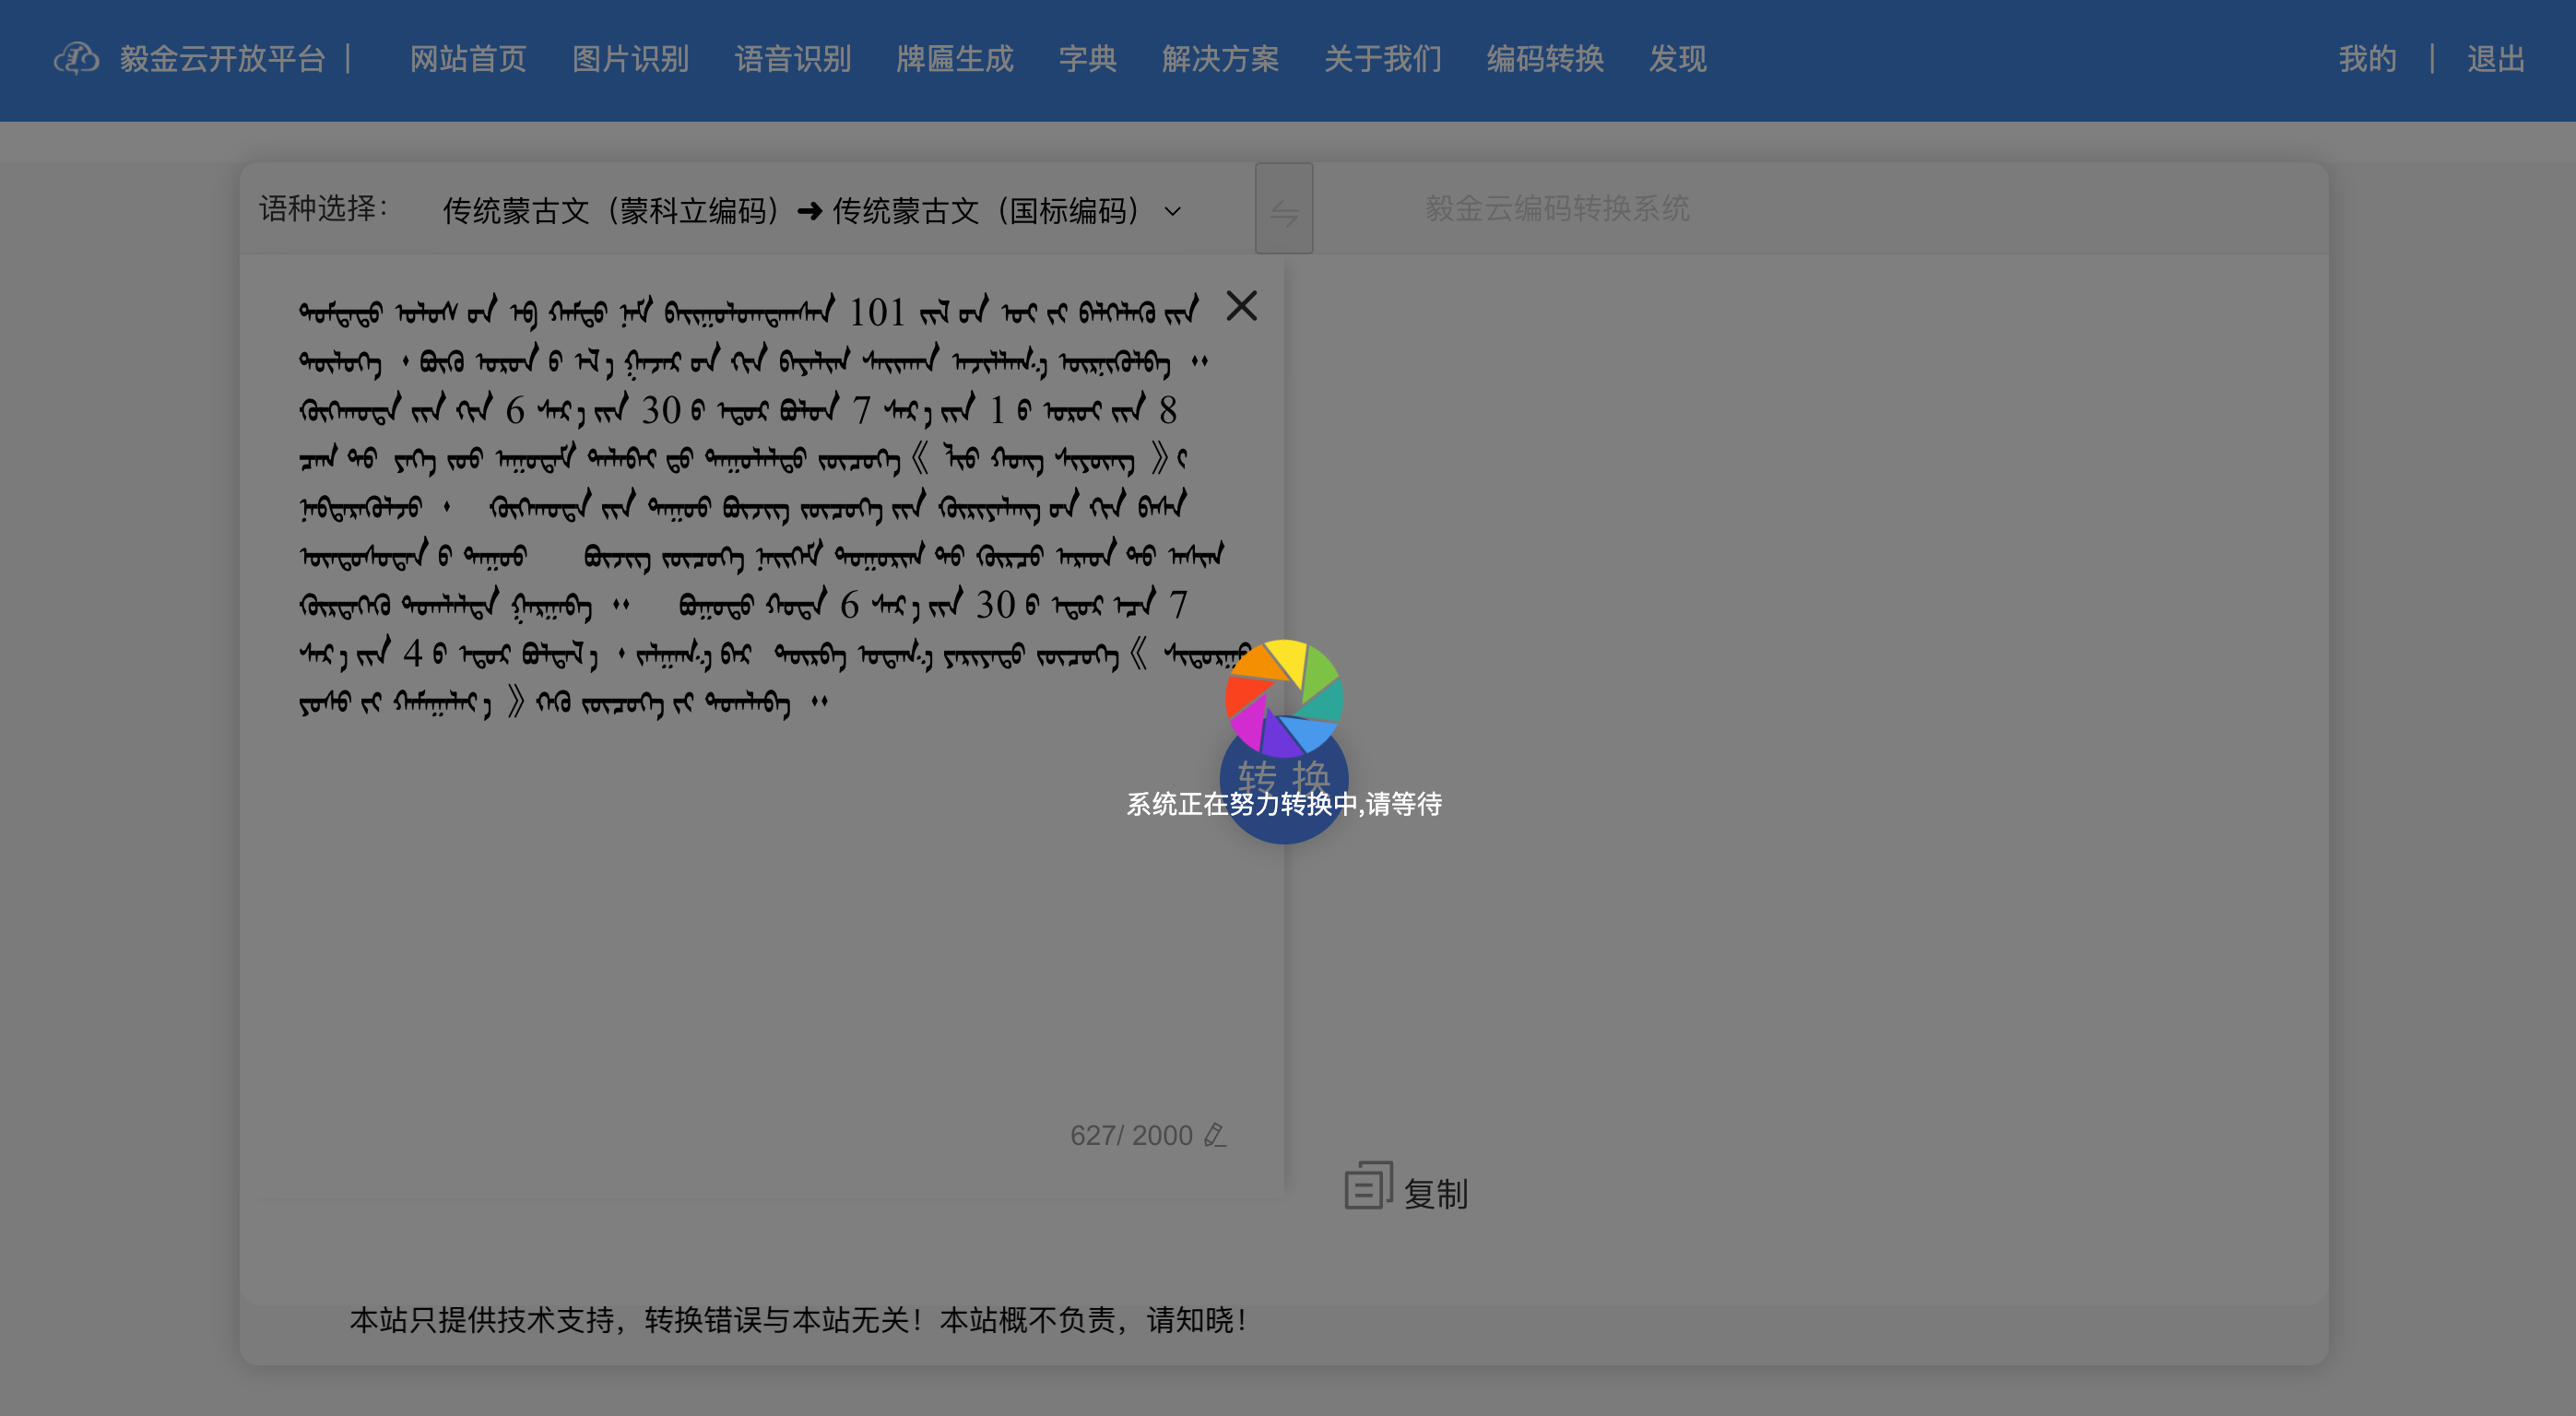Click the pencil icon next to 627/2000

point(1215,1135)
